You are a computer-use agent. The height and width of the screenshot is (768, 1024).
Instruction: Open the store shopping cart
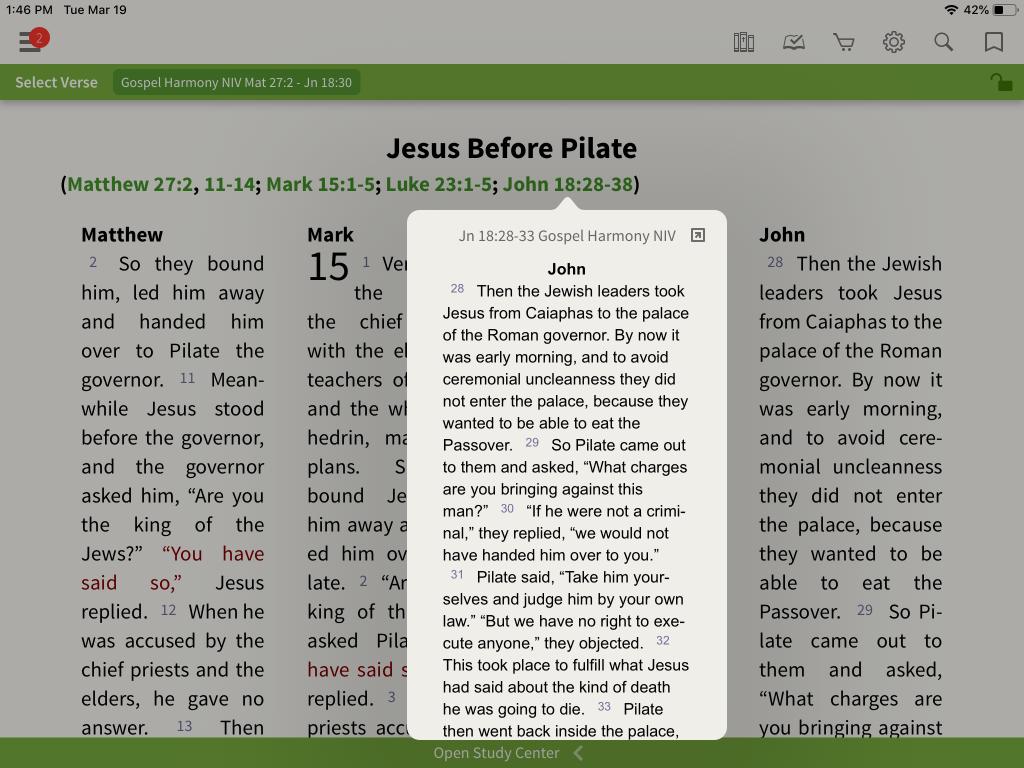click(x=843, y=42)
